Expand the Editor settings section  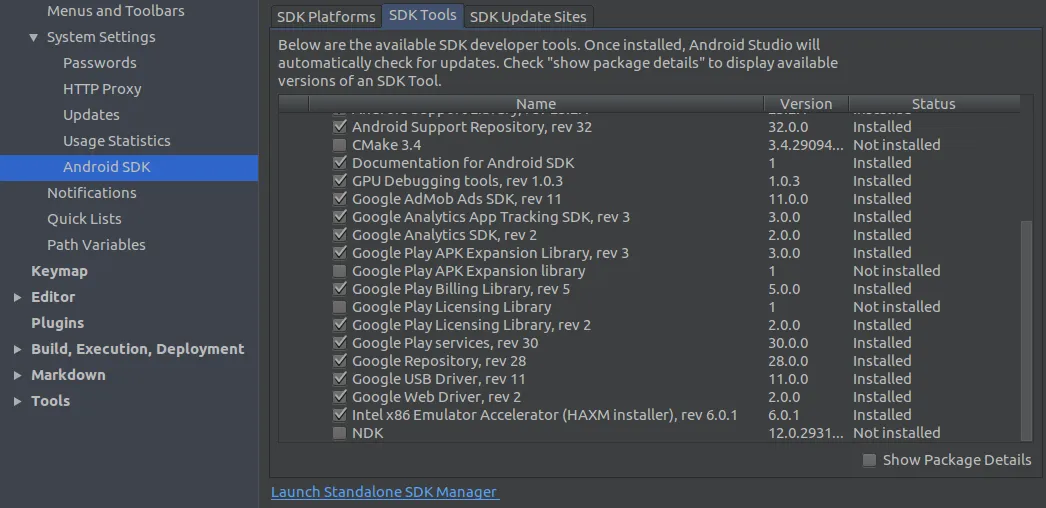click(17, 297)
